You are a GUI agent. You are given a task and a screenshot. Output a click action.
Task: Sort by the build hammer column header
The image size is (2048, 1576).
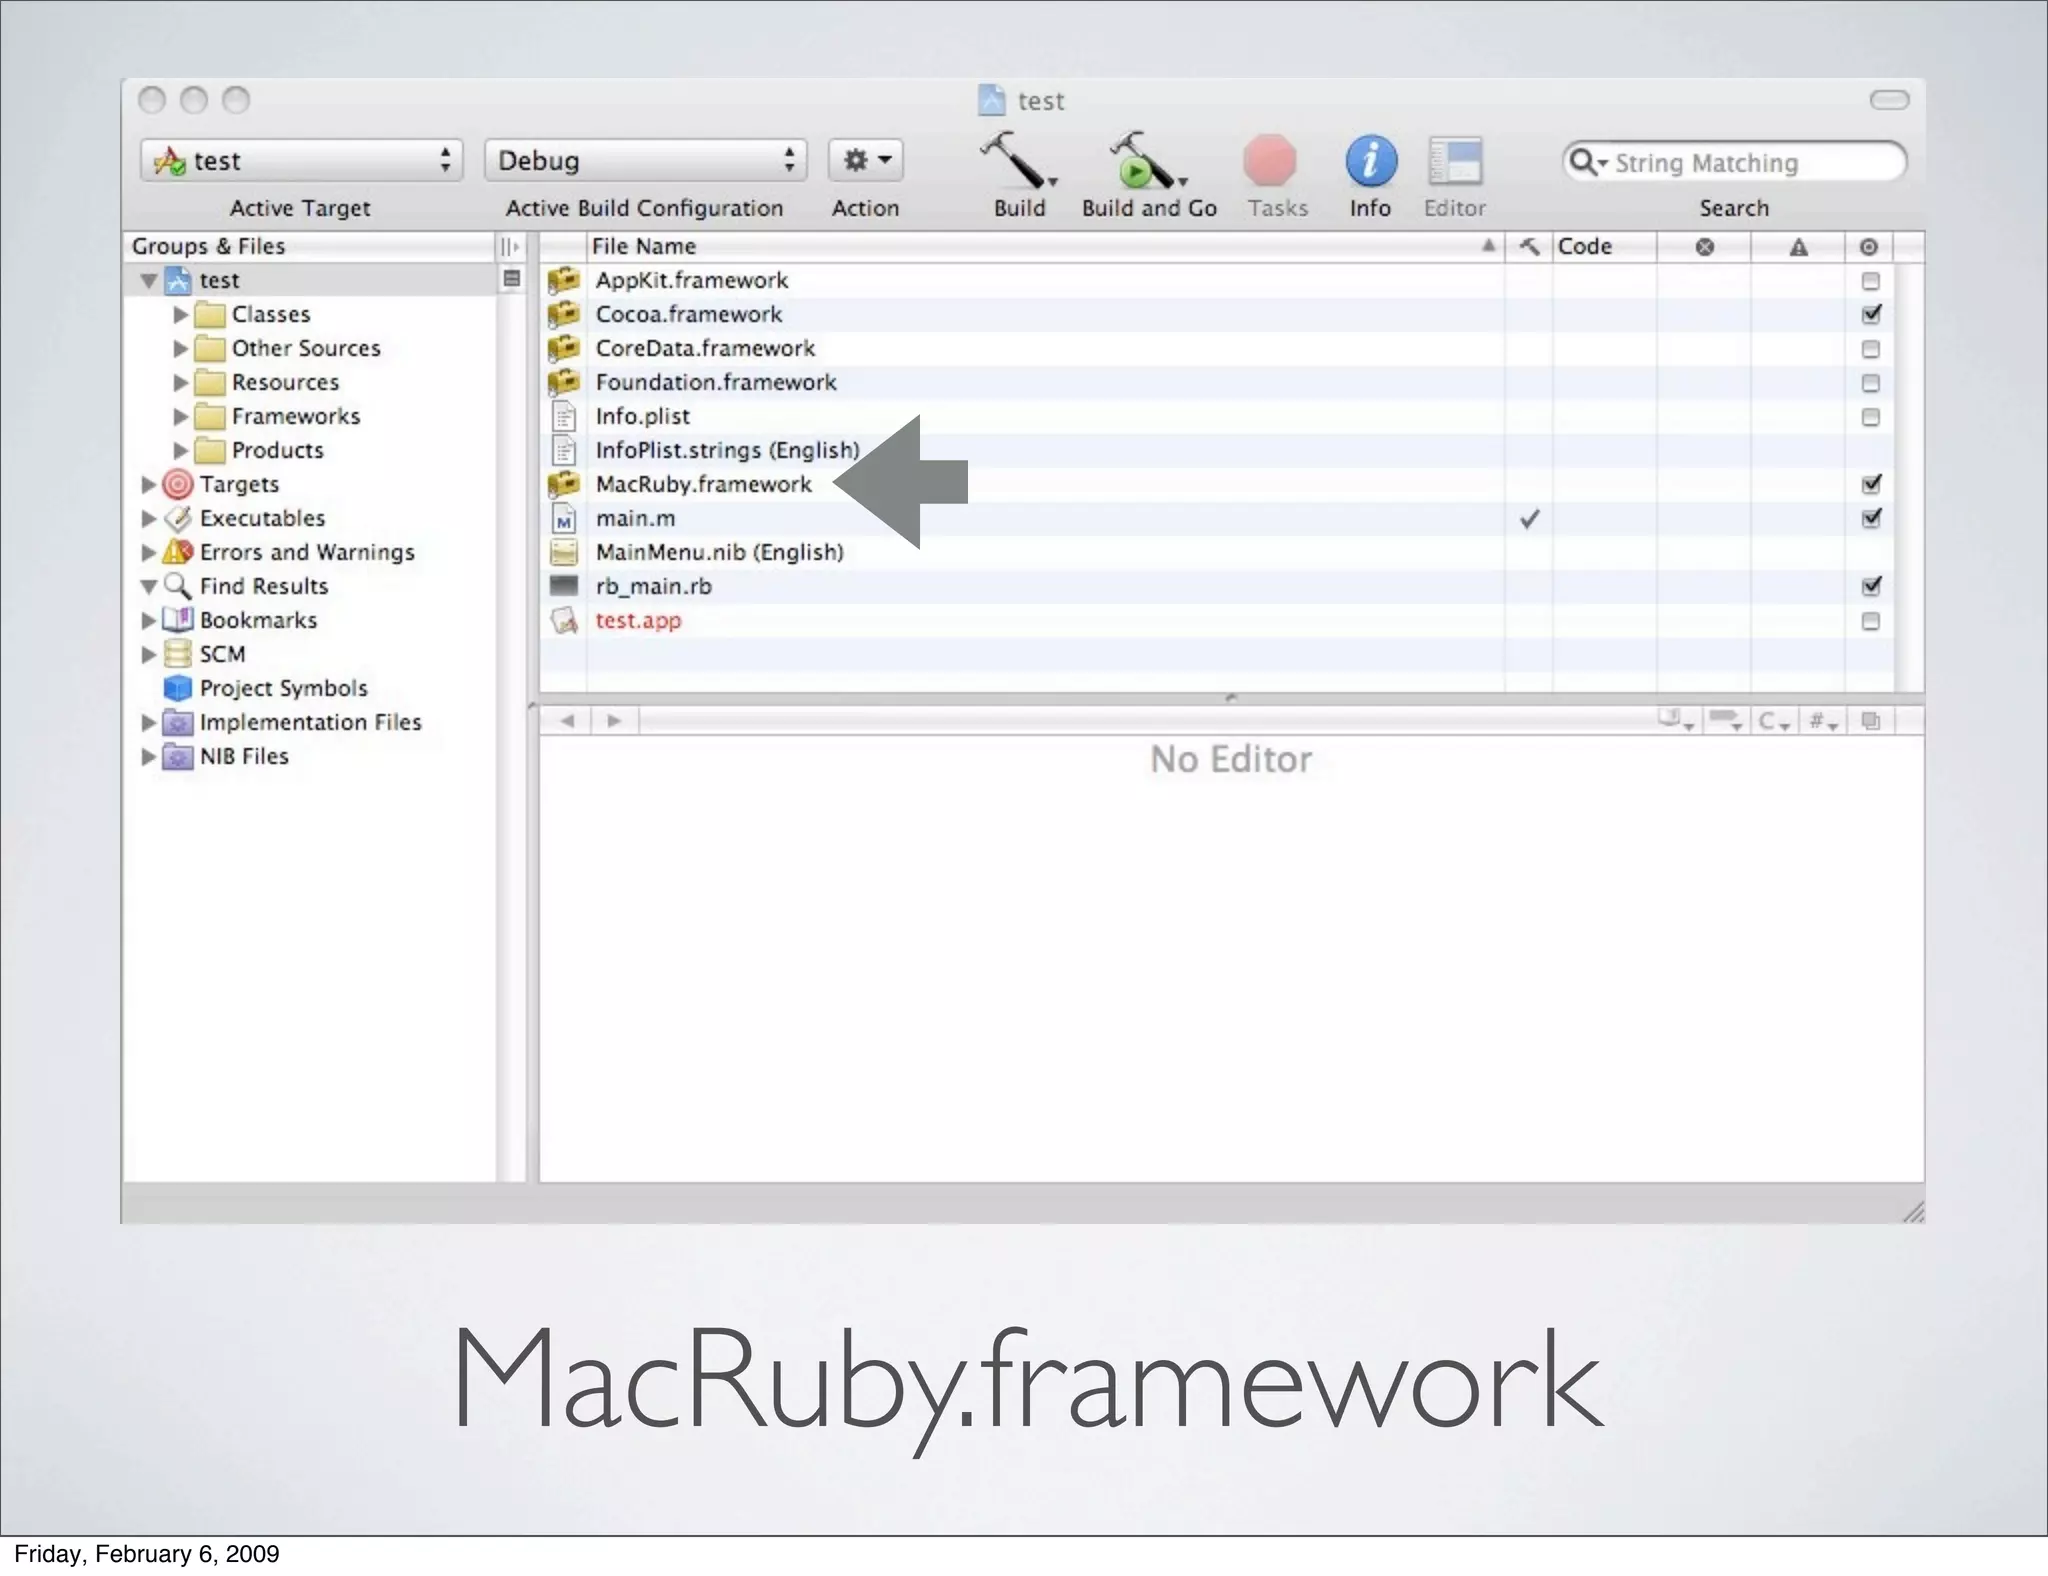[x=1529, y=247]
